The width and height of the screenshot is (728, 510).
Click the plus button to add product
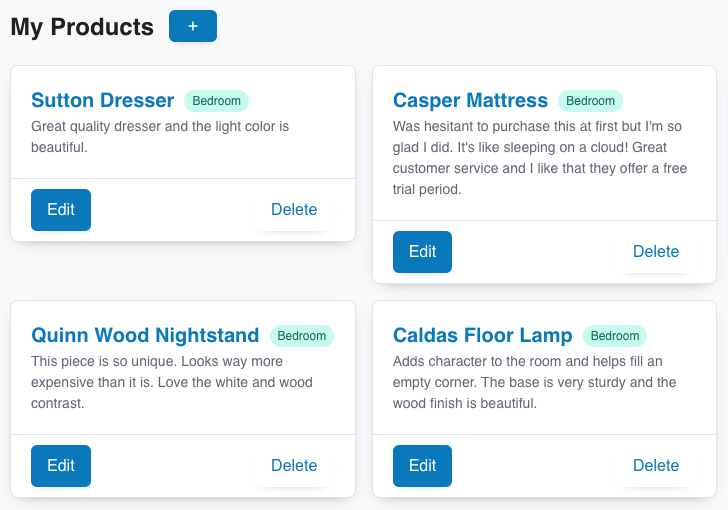[193, 26]
